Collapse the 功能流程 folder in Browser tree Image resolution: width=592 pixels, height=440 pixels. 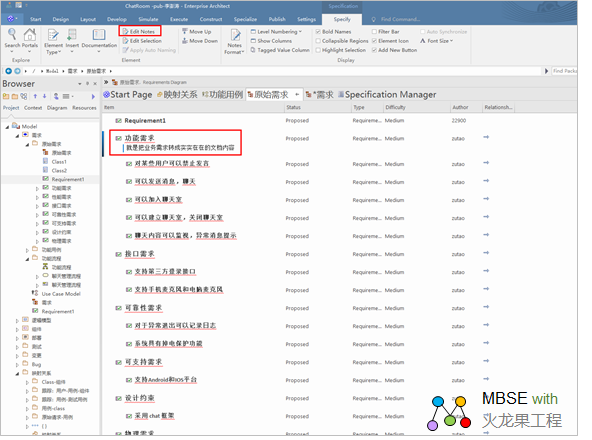(x=27, y=259)
